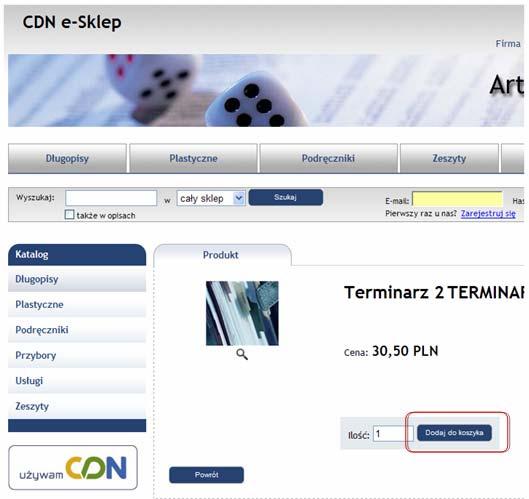The image size is (529, 499).
Task: Select the Produkt tab
Action: [222, 255]
